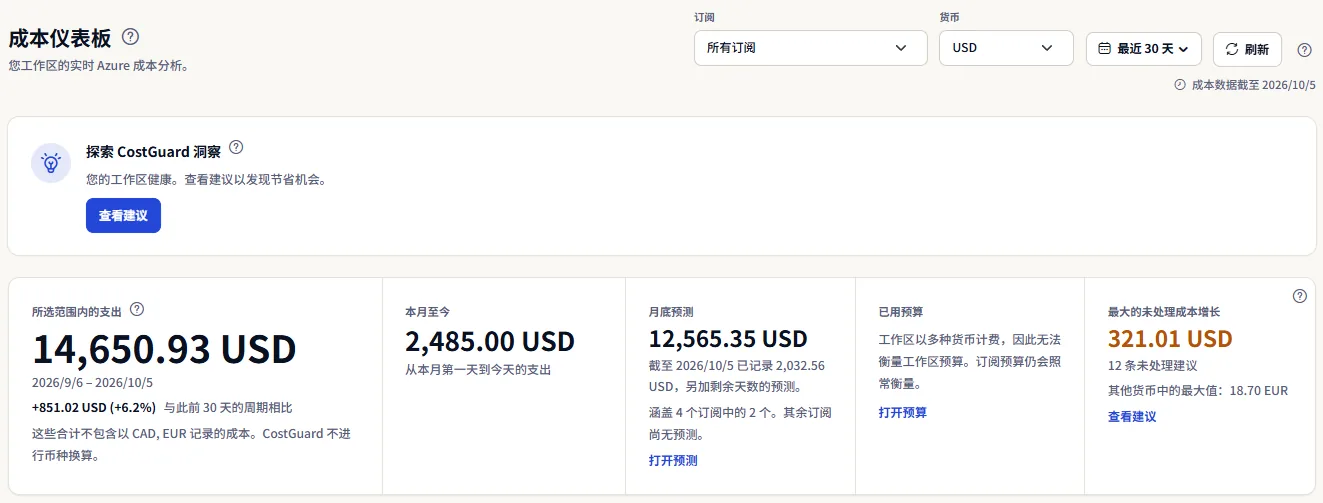
Task: Click the clock icon beside 成本数据截至 text
Action: [1180, 85]
